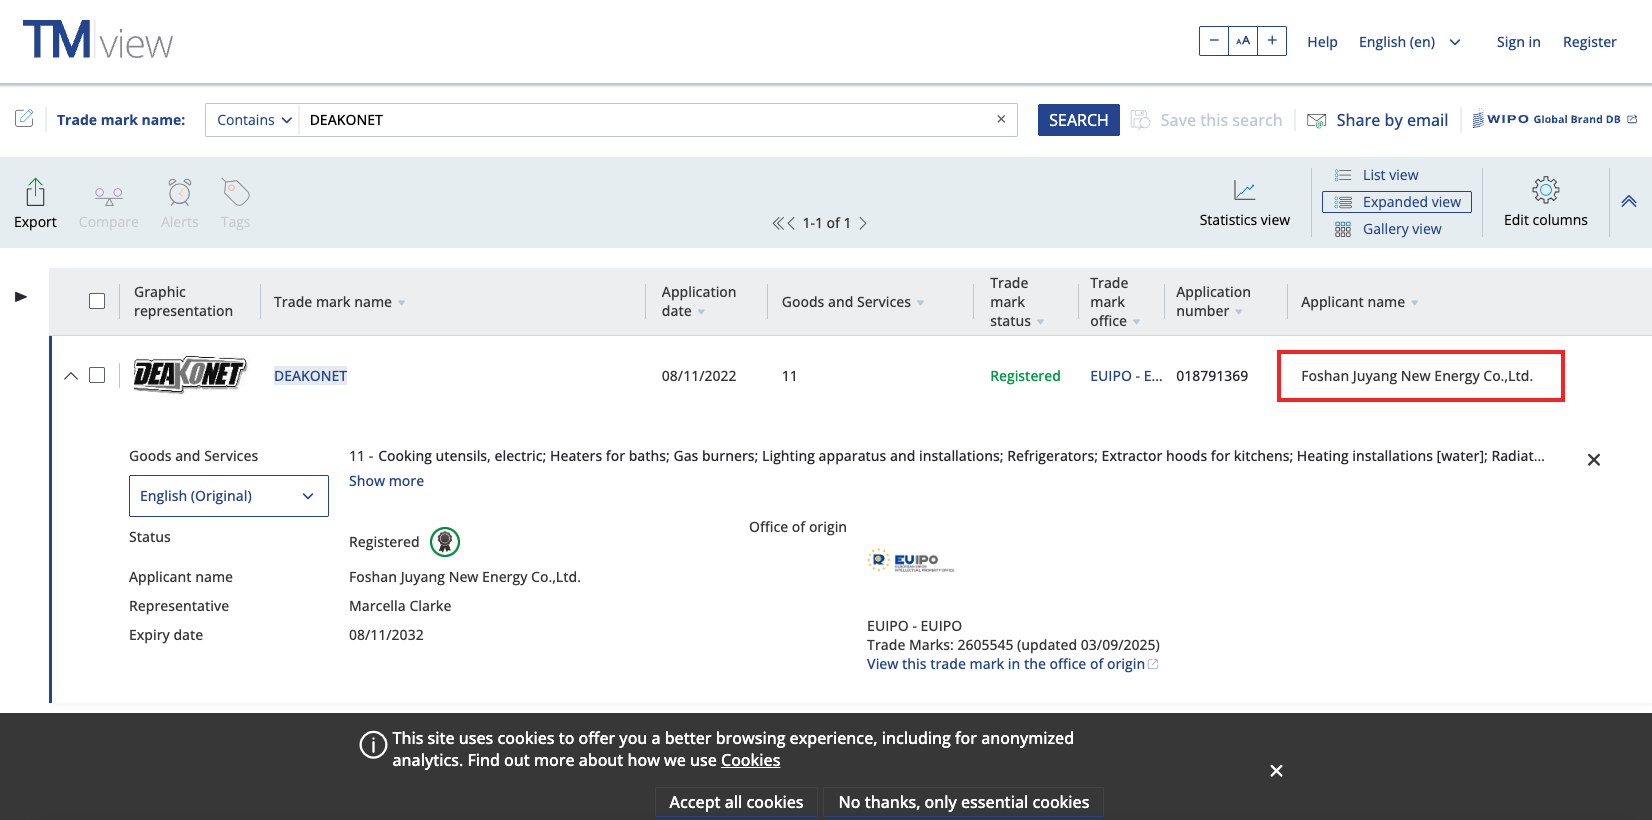
Task: Open WIPO Global Brand DB link
Action: (1554, 119)
